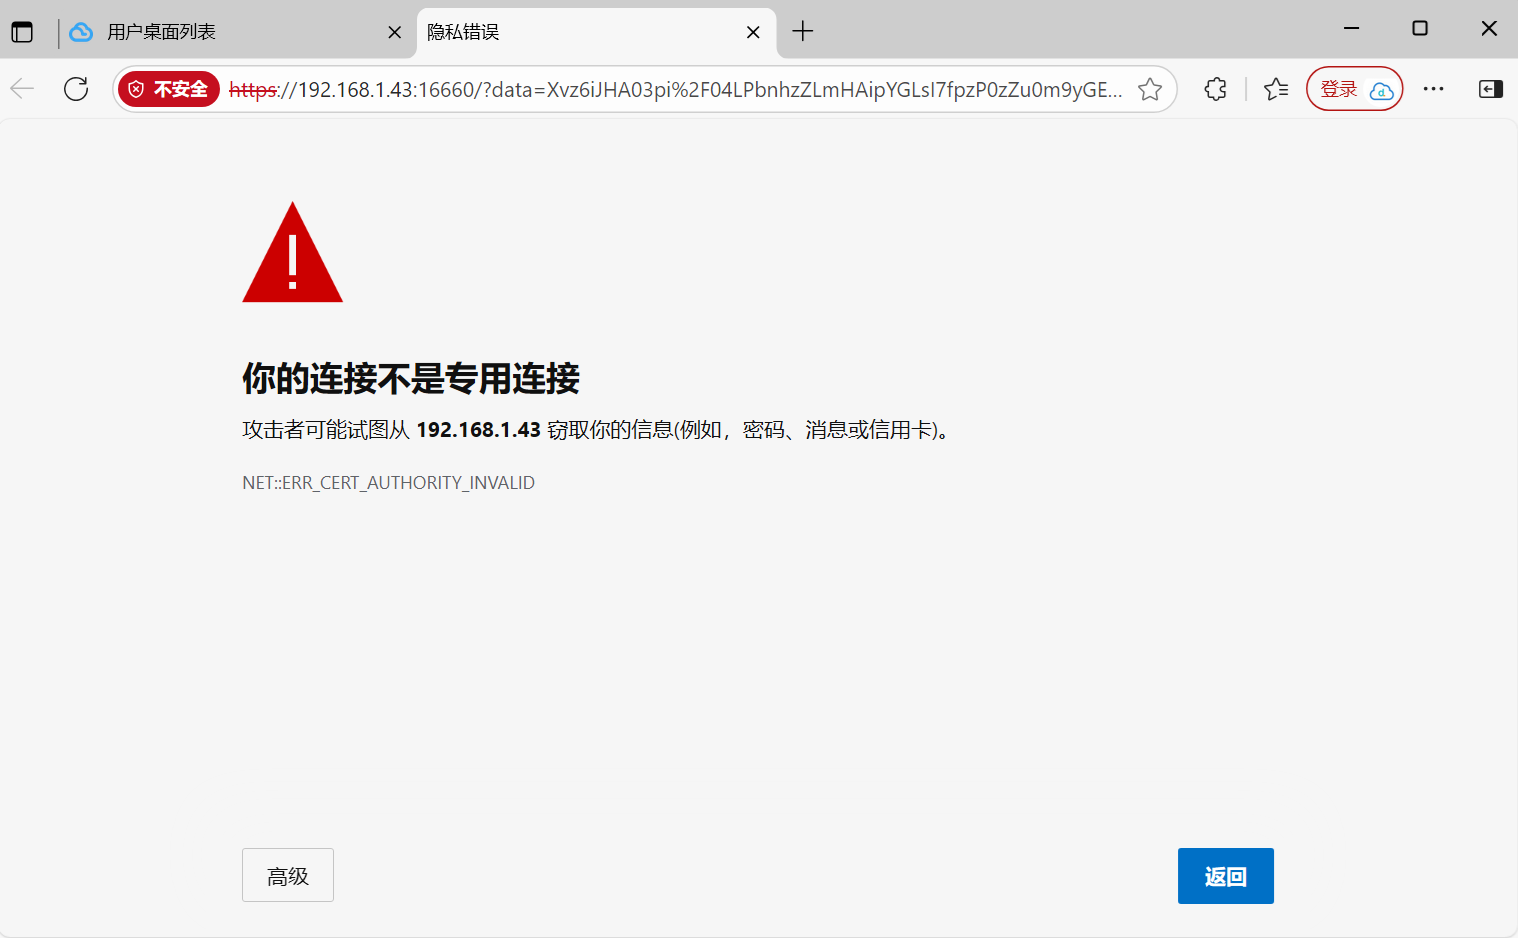
Task: Close the 用户桌面列表 tab
Action: (x=394, y=31)
